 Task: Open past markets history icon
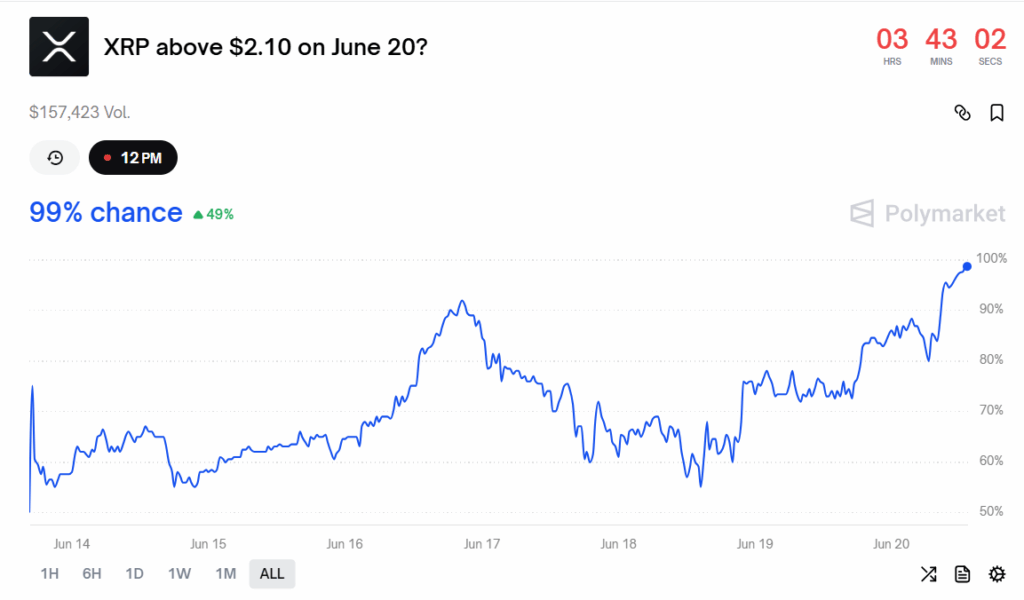55,158
